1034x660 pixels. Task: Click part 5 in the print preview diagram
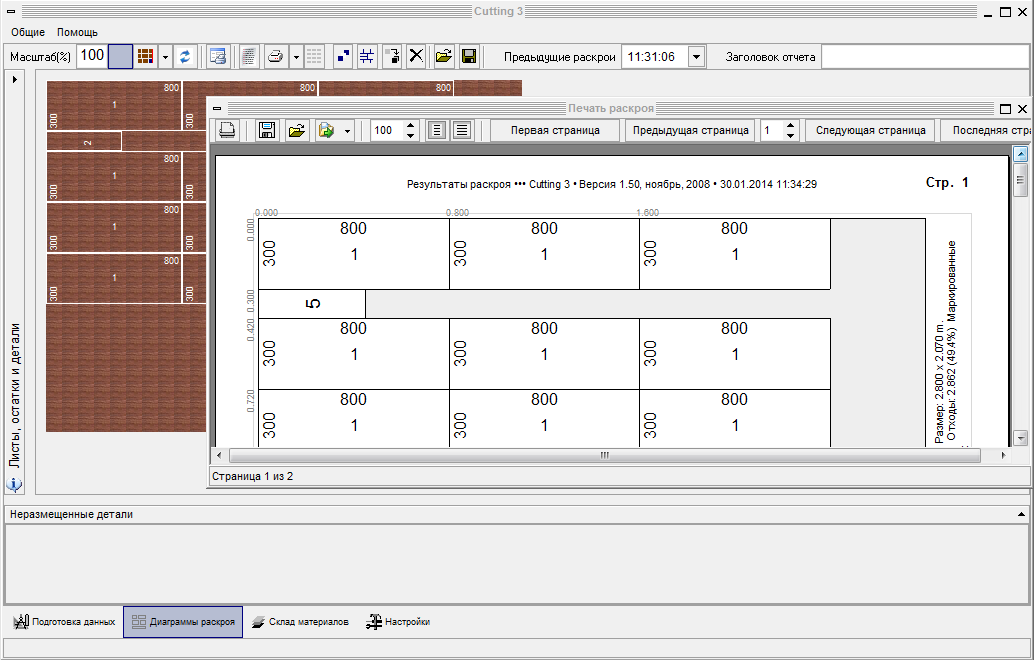pos(312,303)
